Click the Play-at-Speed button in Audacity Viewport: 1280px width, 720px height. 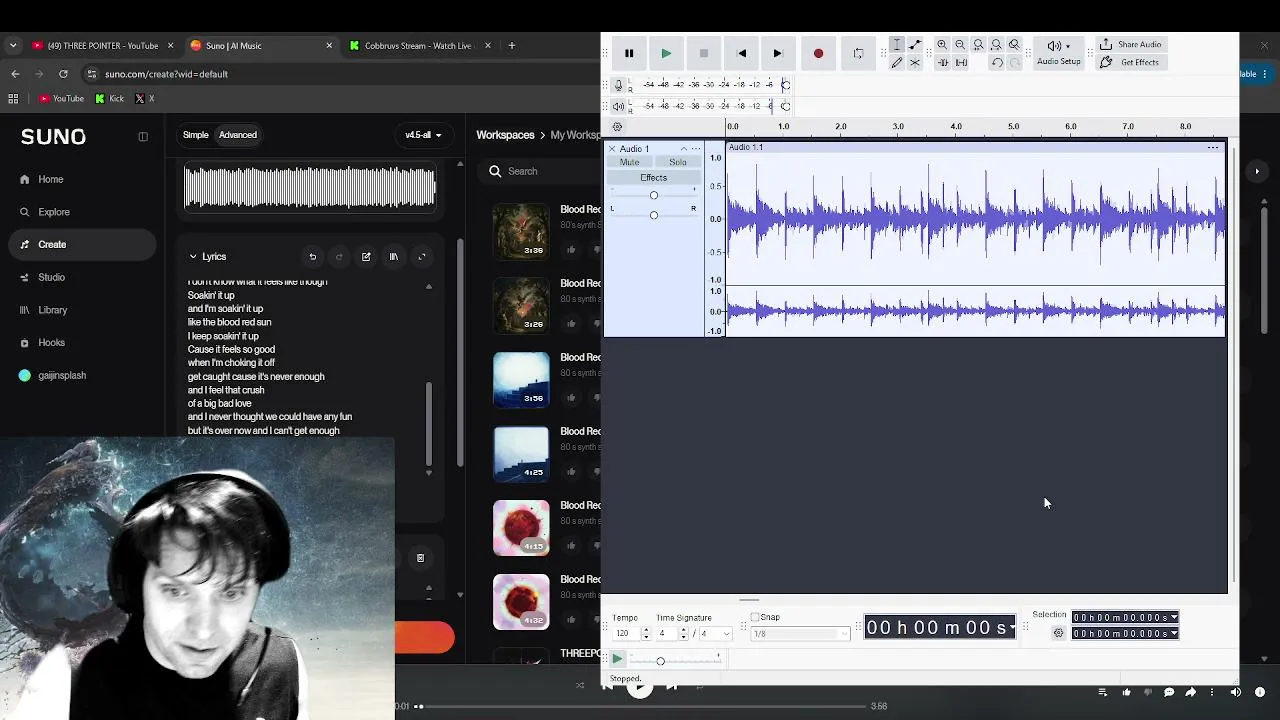tap(617, 659)
